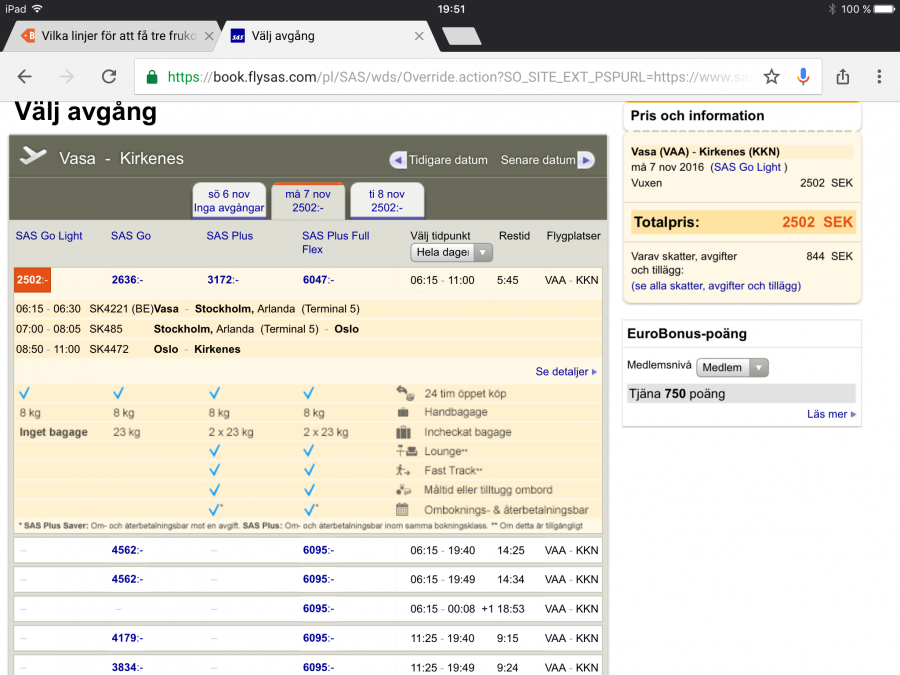
Task: Select the 'må 7 nov' date tab
Action: click(x=308, y=201)
